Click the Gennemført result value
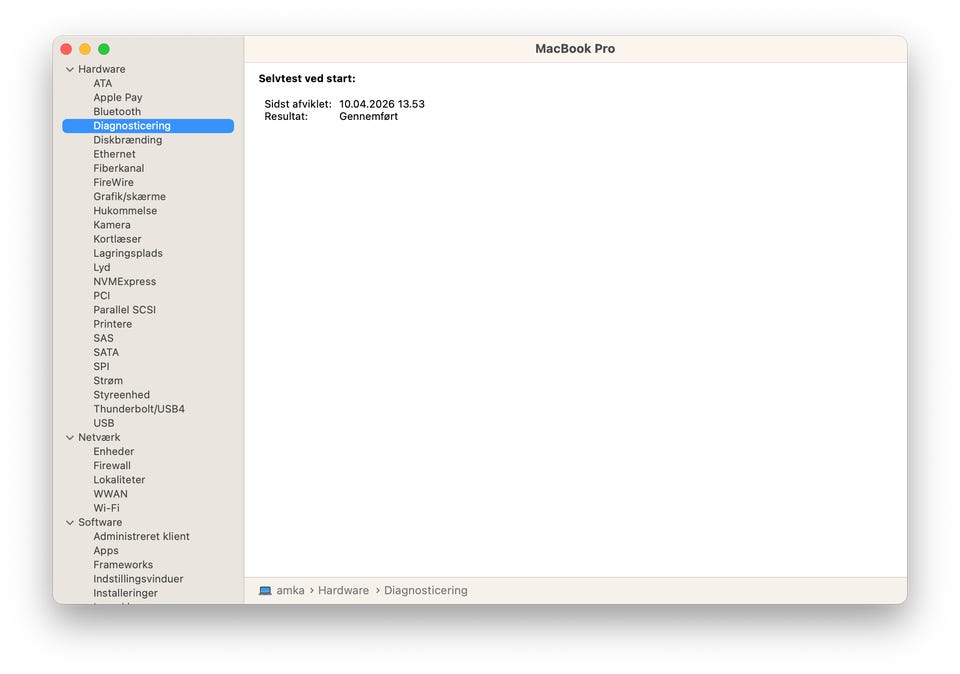960x674 pixels. [369, 116]
